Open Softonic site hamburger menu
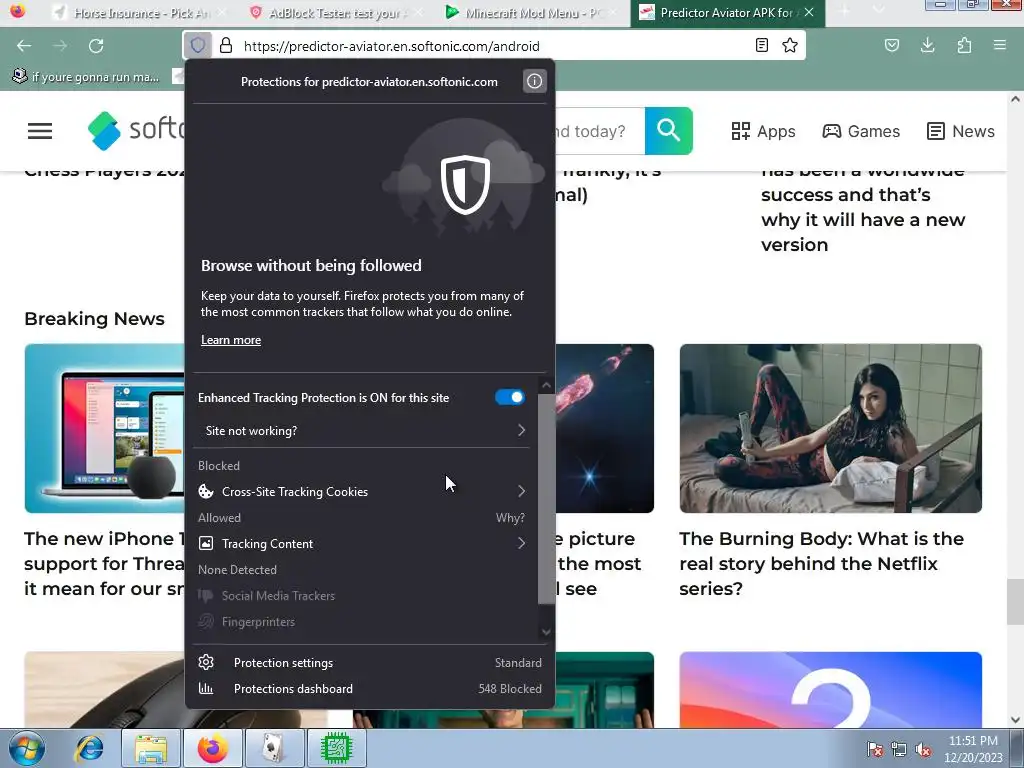 click(40, 131)
